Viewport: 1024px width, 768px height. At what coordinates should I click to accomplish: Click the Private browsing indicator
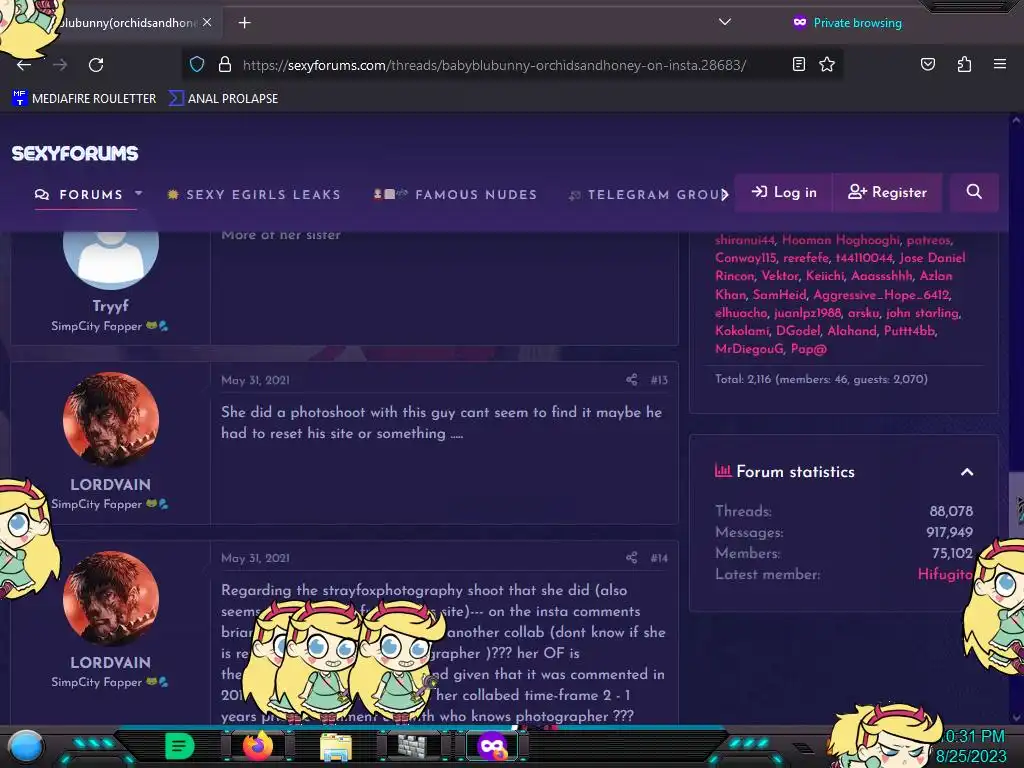pos(847,23)
